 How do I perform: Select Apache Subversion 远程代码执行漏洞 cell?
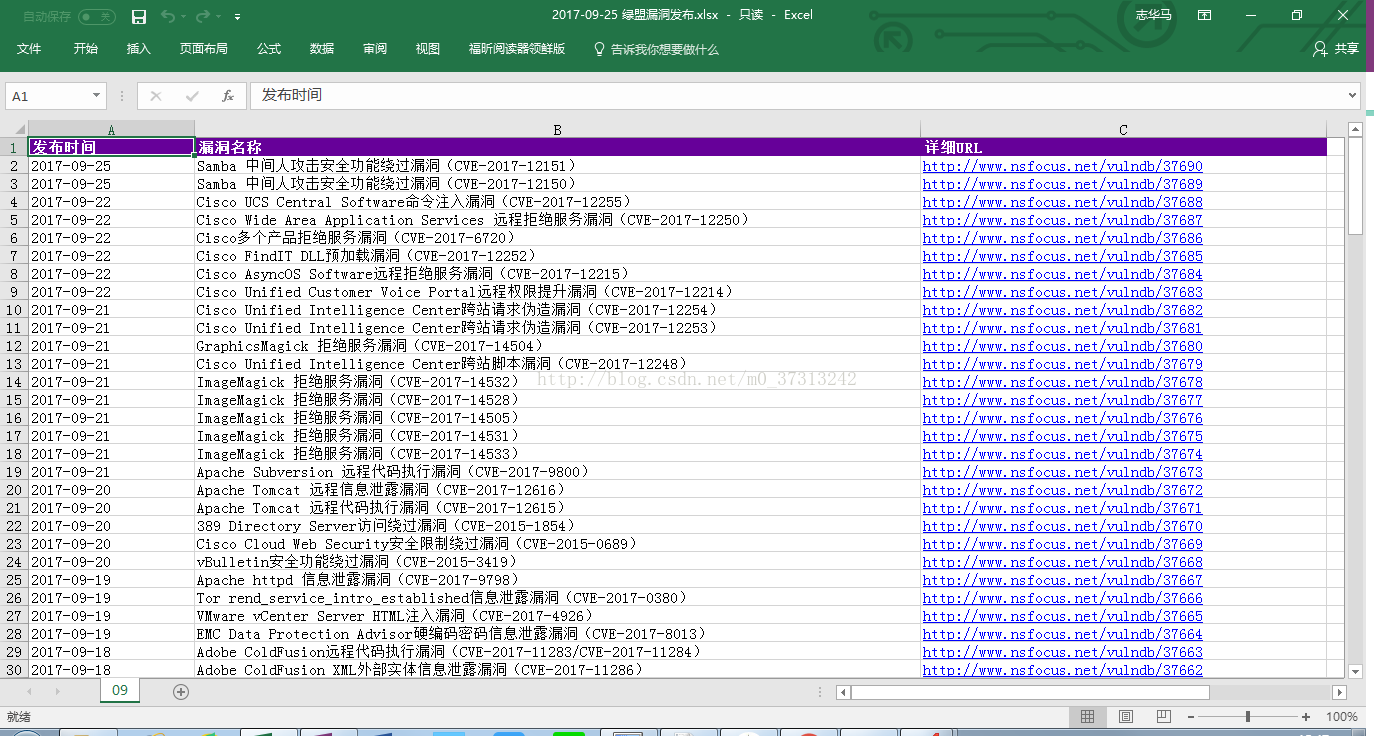[557, 472]
